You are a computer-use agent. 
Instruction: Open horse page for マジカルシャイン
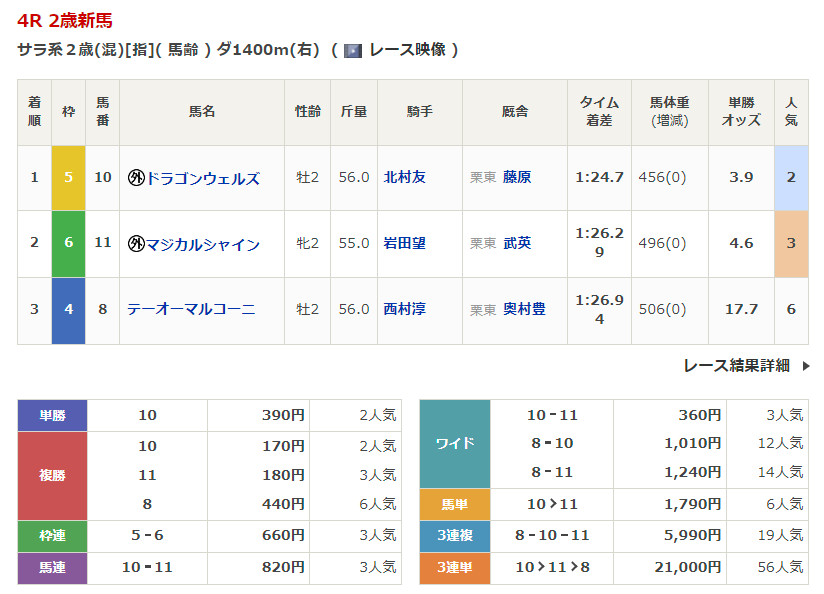(203, 244)
